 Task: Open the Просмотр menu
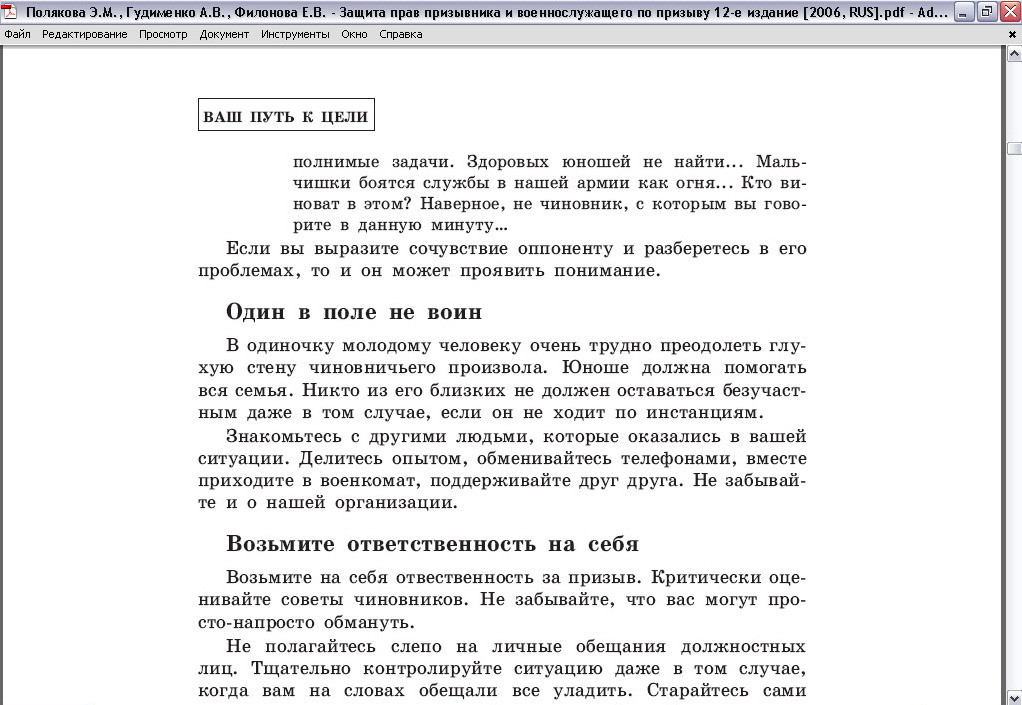(163, 35)
